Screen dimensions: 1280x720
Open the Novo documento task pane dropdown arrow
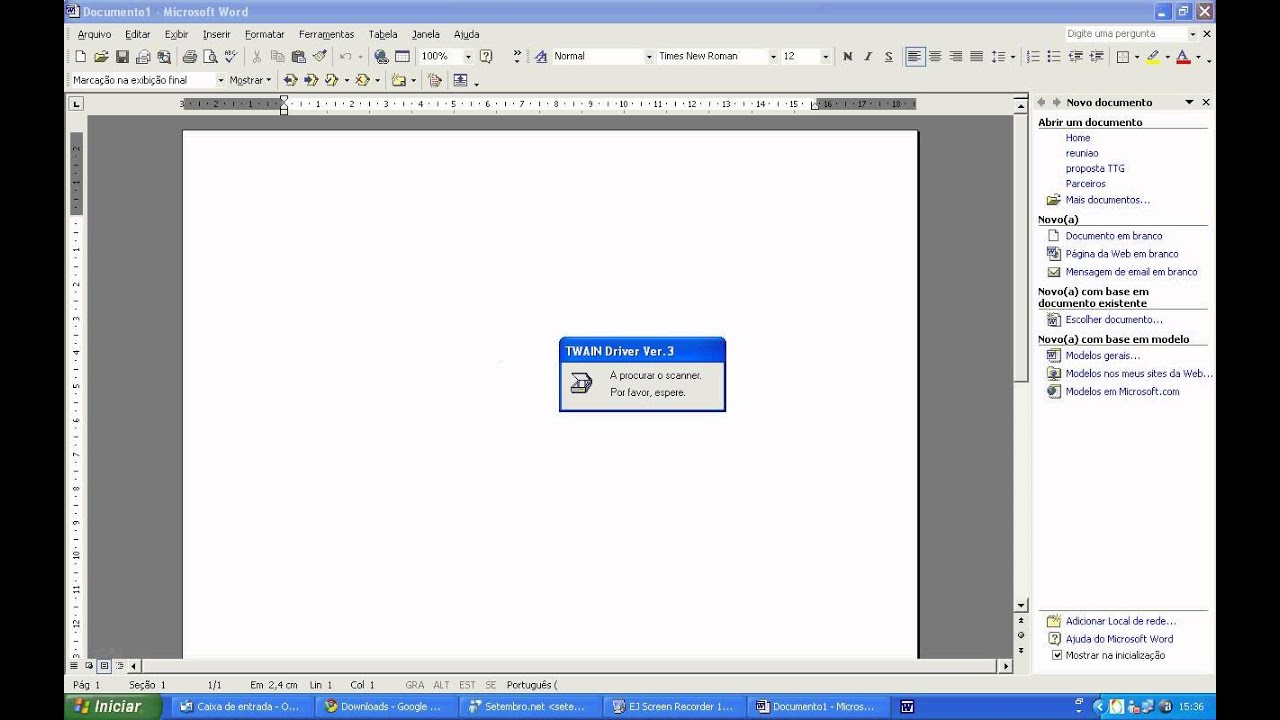(x=1189, y=102)
